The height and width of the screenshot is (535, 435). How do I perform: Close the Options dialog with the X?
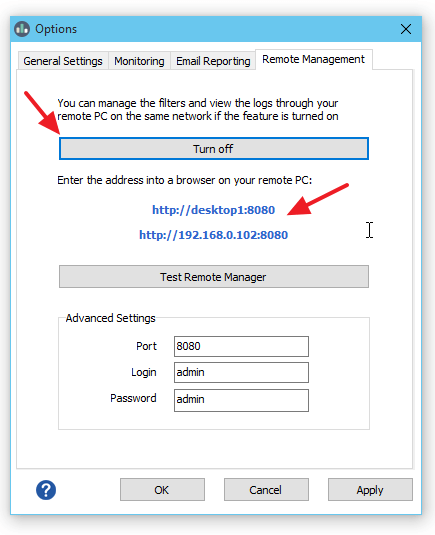406,29
